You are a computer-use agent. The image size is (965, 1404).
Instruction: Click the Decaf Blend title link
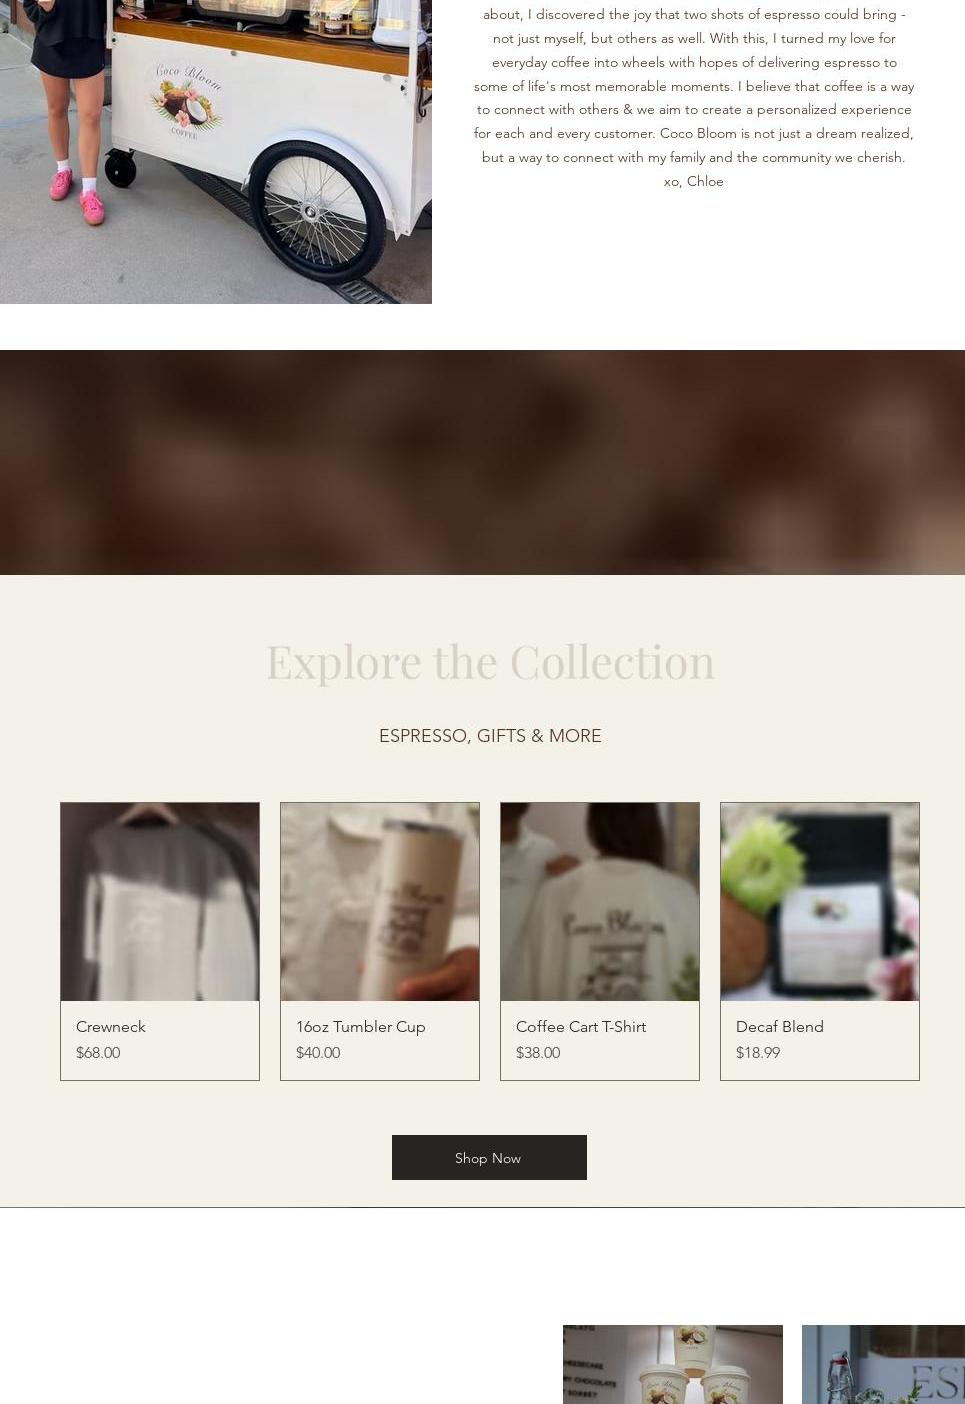780,1027
